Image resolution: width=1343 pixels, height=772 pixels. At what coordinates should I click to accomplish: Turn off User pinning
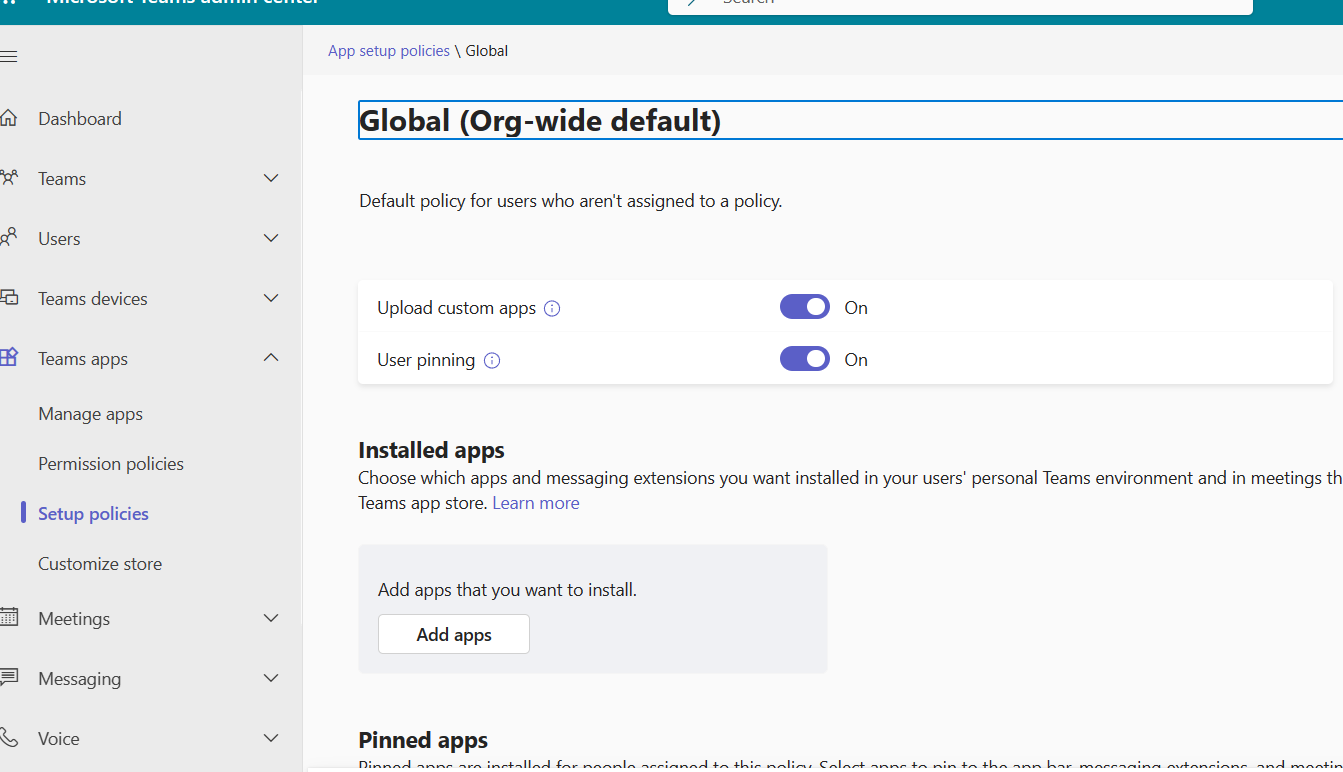tap(804, 358)
